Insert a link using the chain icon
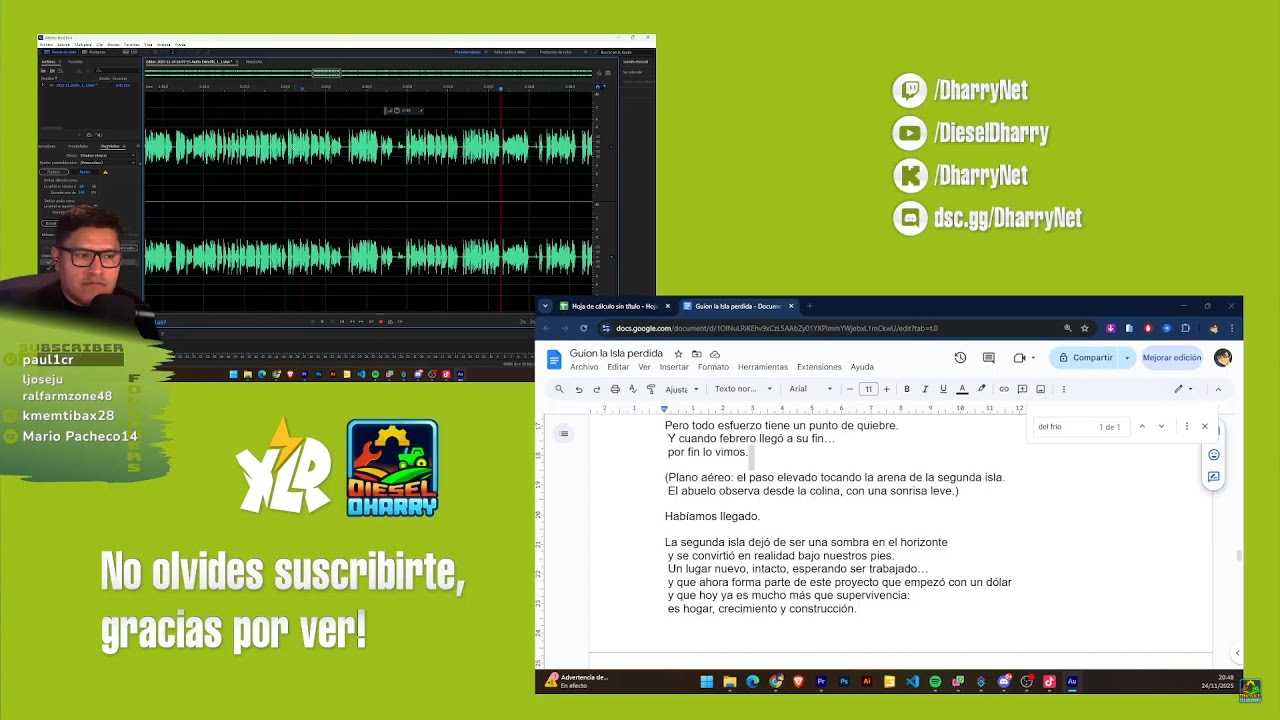Viewport: 1280px width, 720px height. pyautogui.click(x=1004, y=389)
